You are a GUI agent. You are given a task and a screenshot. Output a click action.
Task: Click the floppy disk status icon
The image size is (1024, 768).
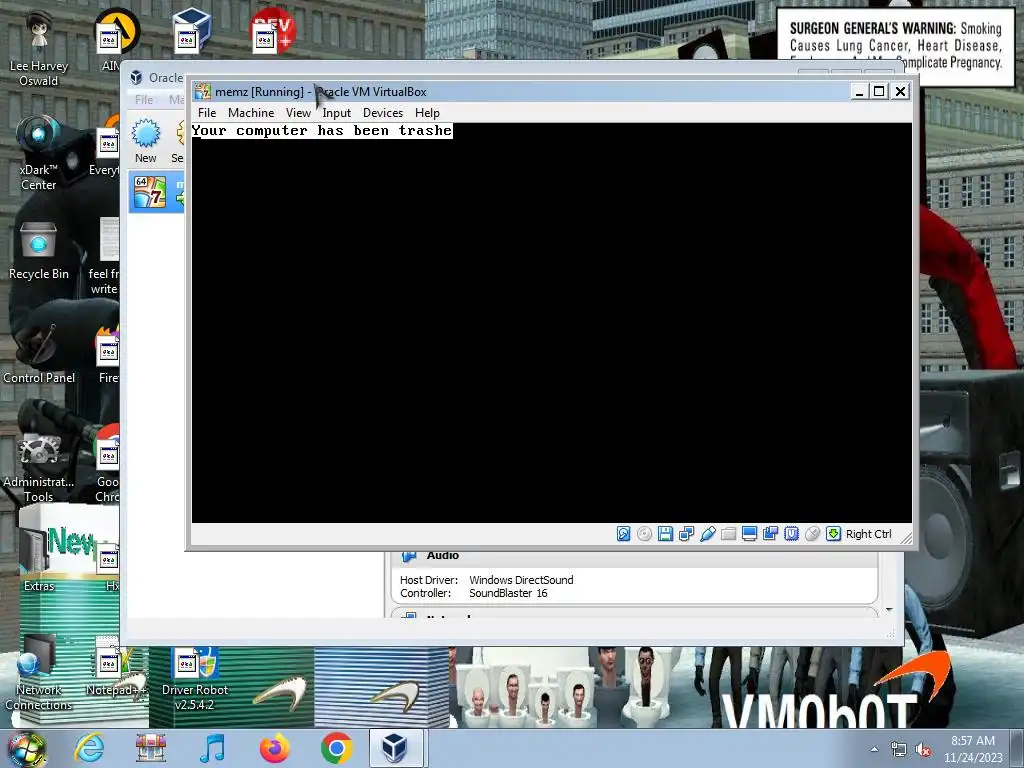click(665, 534)
